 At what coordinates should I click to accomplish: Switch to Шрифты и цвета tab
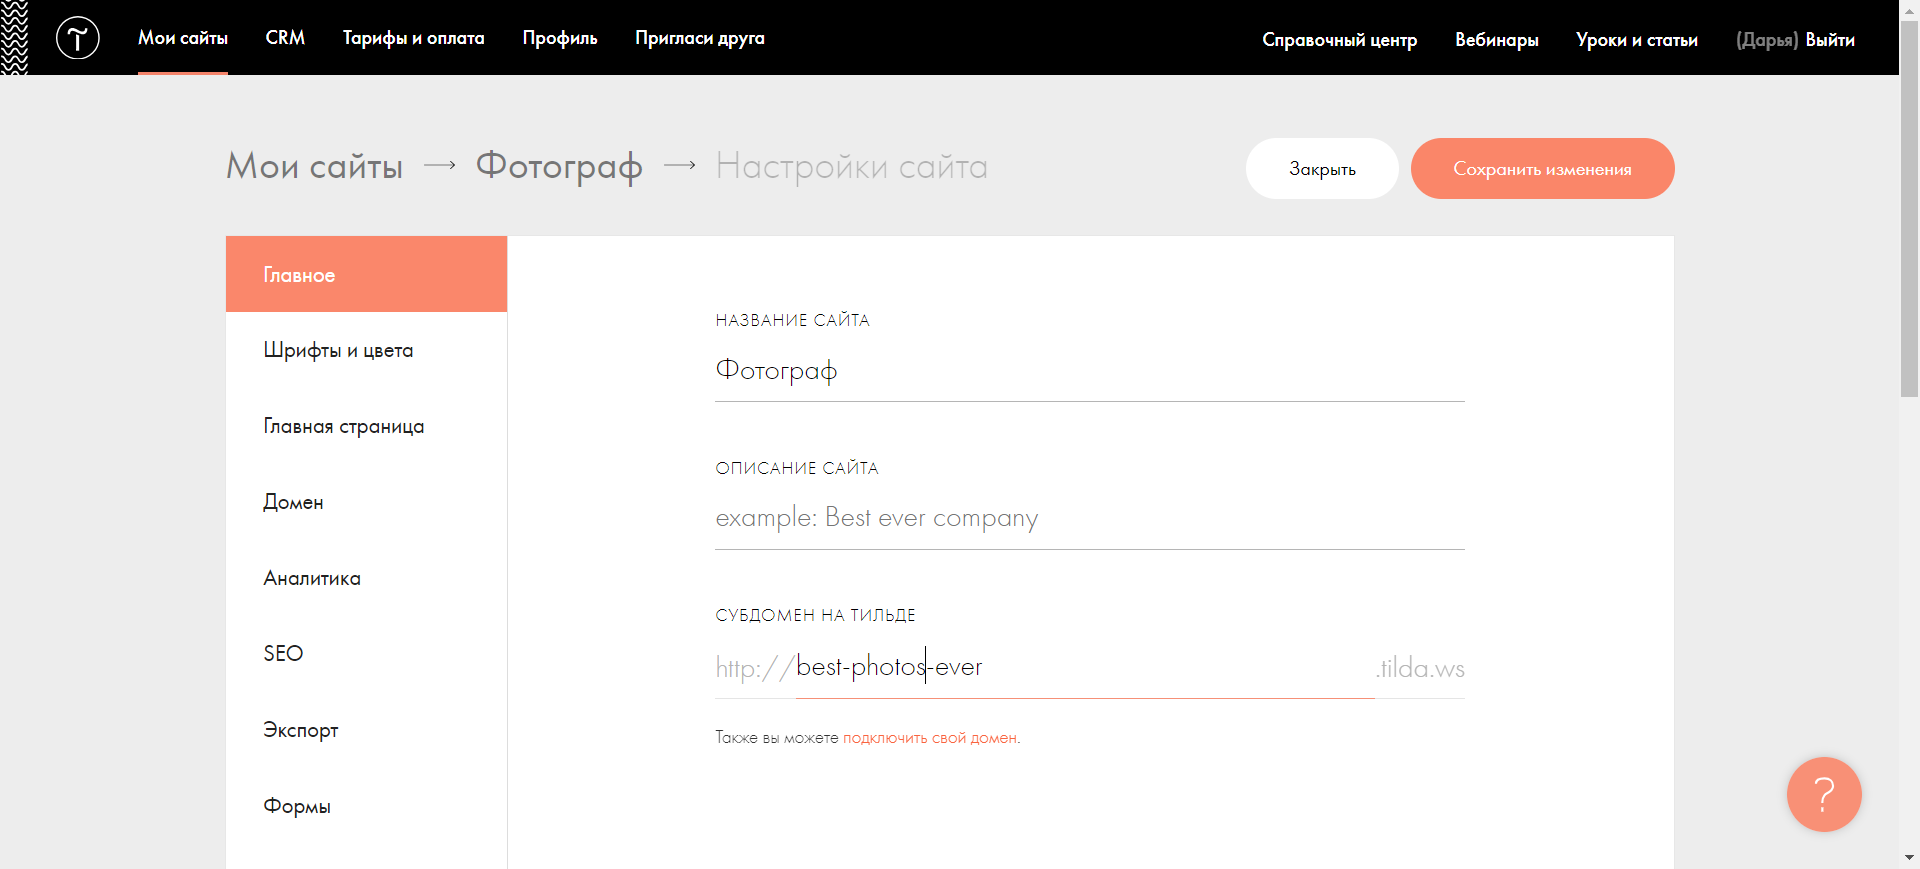coord(338,350)
